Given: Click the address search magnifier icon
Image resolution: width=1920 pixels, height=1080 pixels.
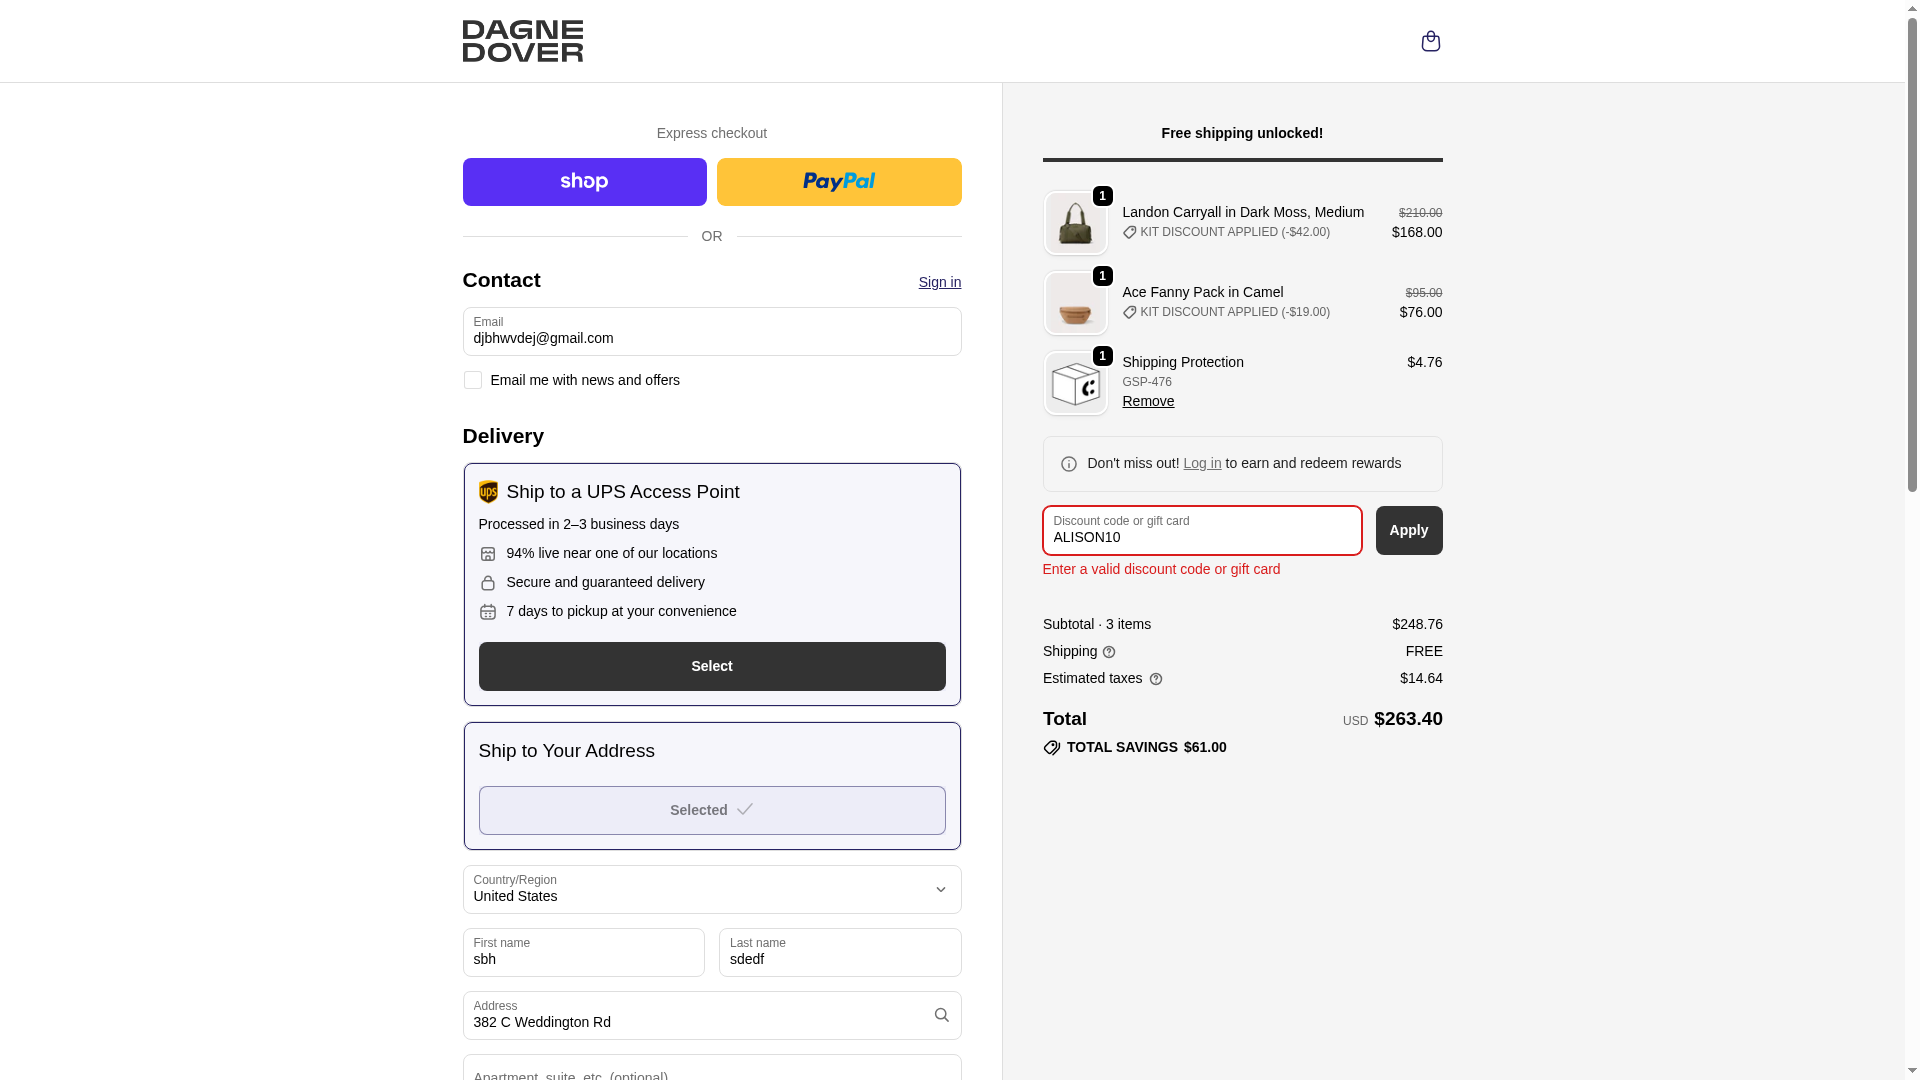Looking at the screenshot, I should click(941, 1015).
